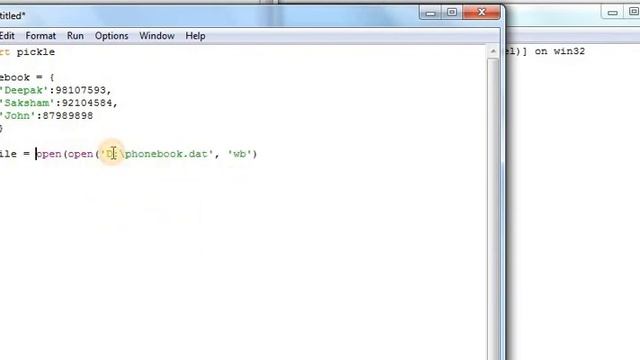Maximize the editor window
The width and height of the screenshot is (640, 360).
click(x=451, y=13)
